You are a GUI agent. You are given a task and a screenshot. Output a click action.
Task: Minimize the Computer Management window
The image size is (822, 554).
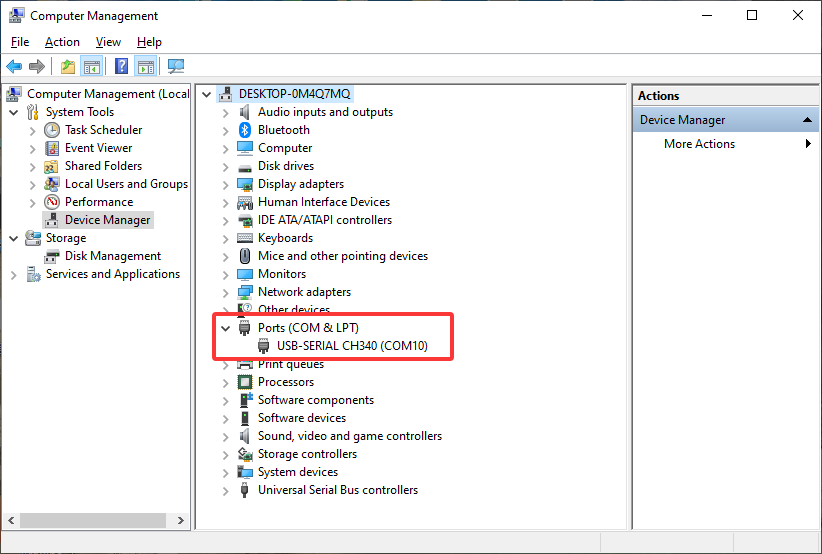707,15
